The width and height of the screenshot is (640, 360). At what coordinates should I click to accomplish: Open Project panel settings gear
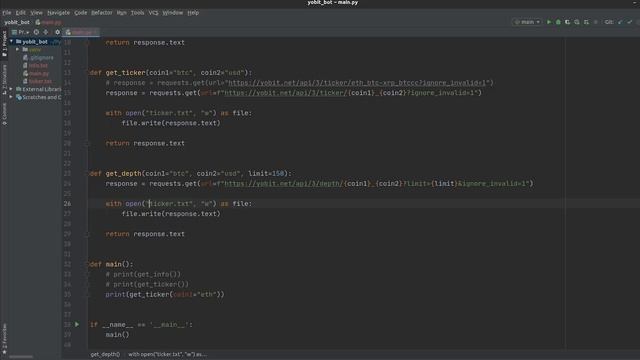click(x=57, y=32)
